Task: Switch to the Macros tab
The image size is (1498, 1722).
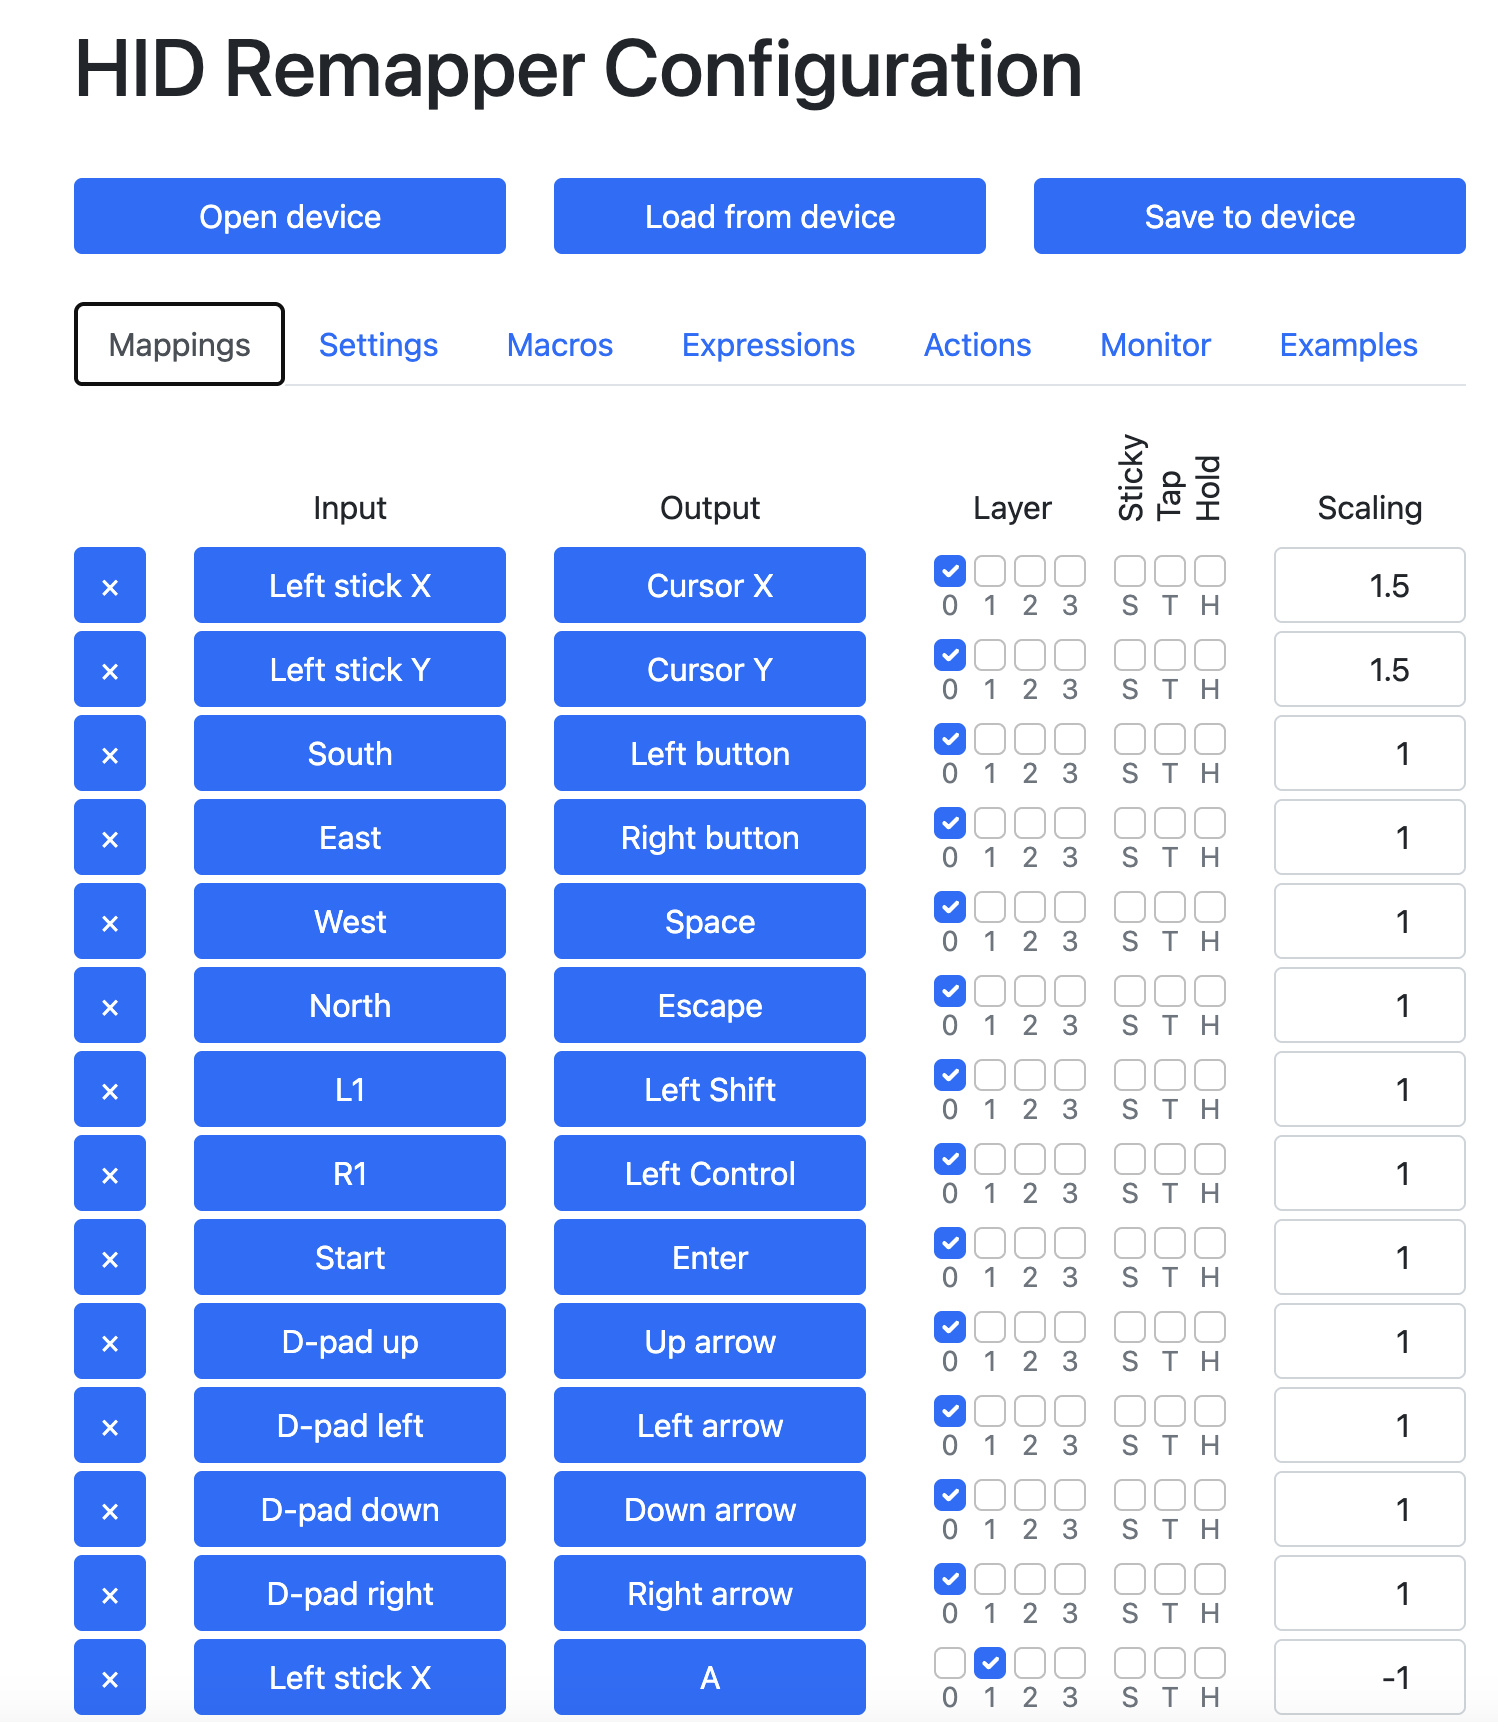Action: pyautogui.click(x=560, y=345)
